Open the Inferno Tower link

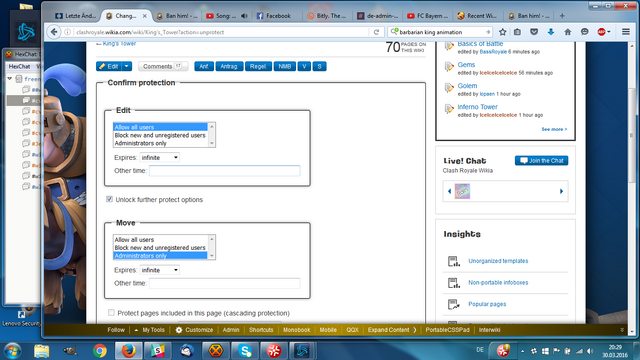pos(477,107)
